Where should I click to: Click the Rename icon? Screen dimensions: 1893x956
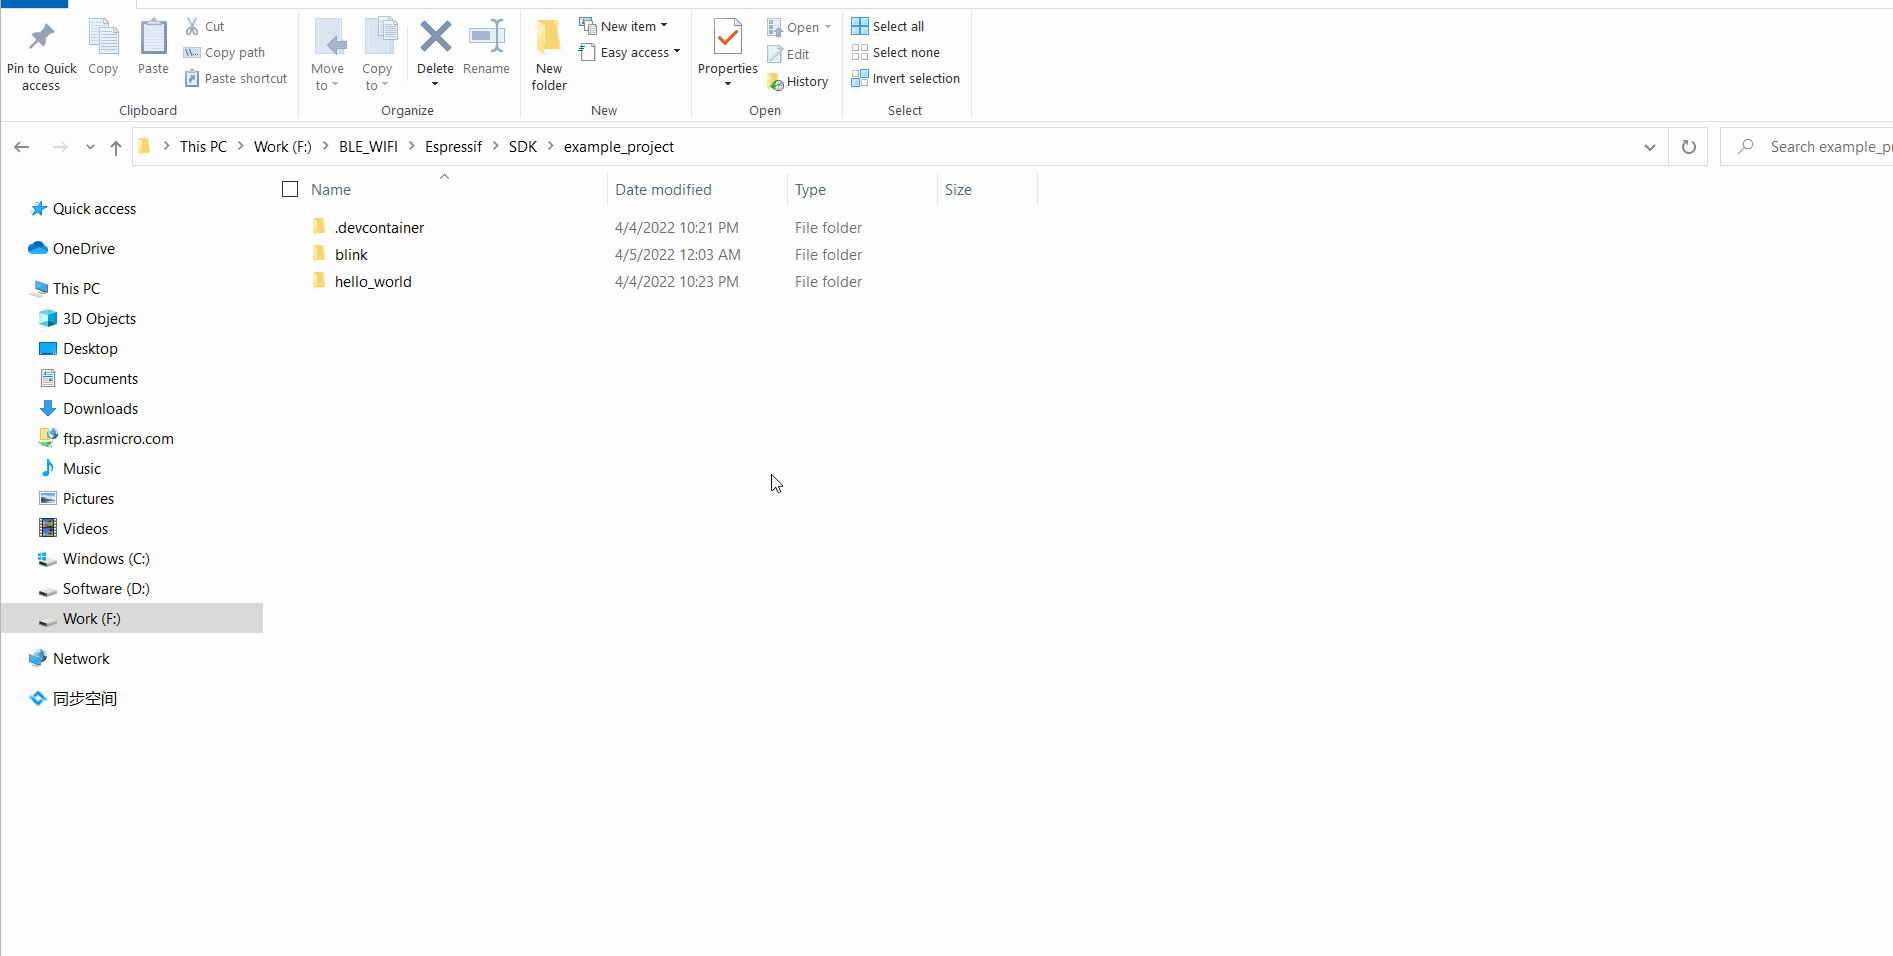coord(486,39)
